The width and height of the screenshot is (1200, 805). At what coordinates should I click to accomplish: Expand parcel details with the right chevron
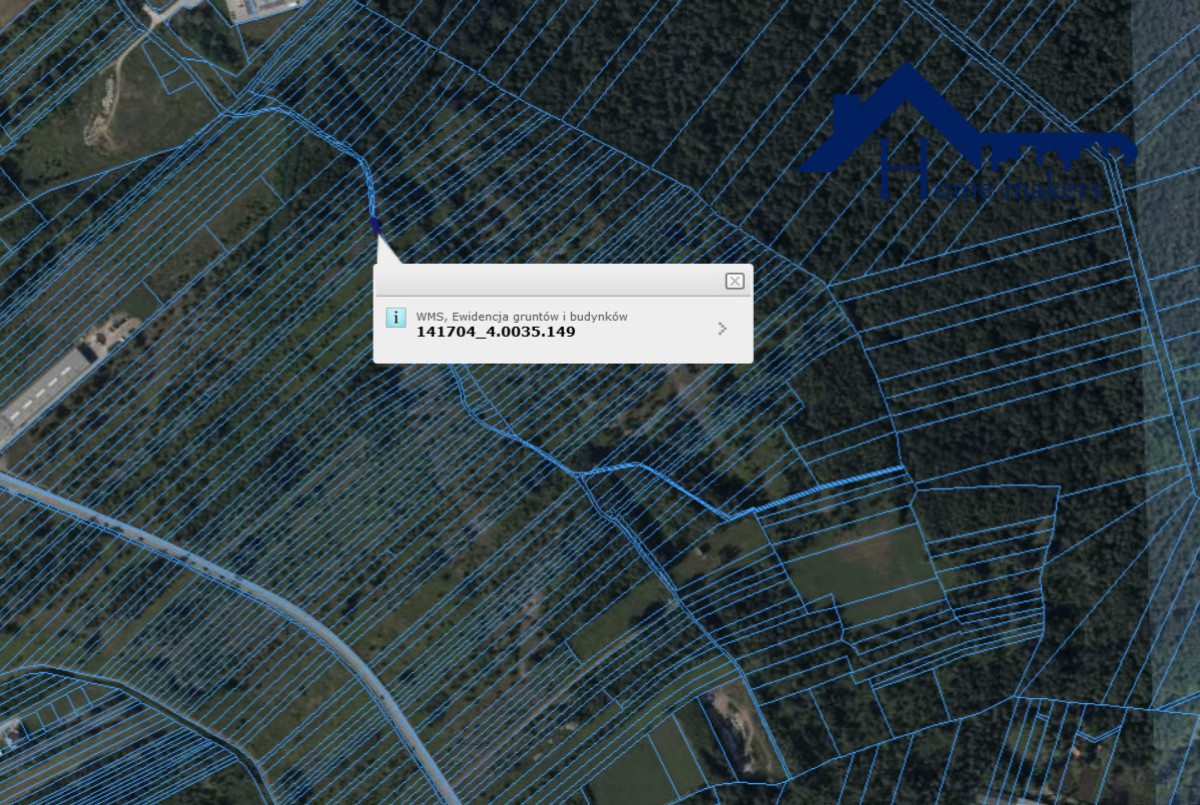pos(722,328)
